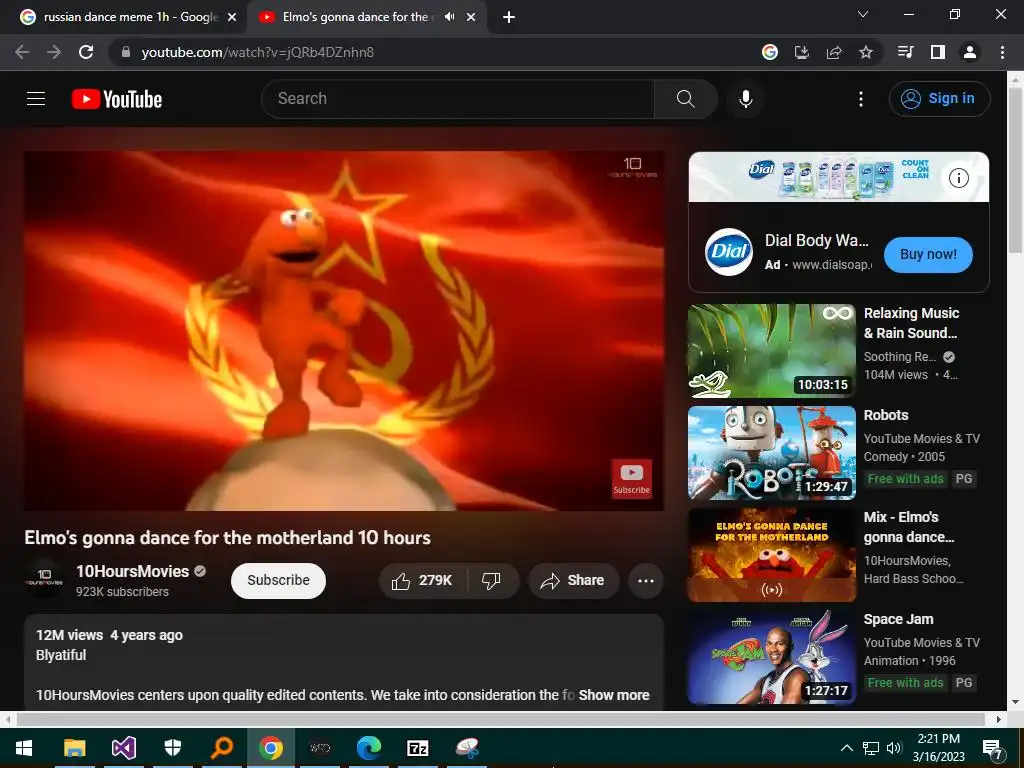Screen dimensions: 1024x768
Task: Open YouTube settings three-dot menu
Action: [x=861, y=99]
